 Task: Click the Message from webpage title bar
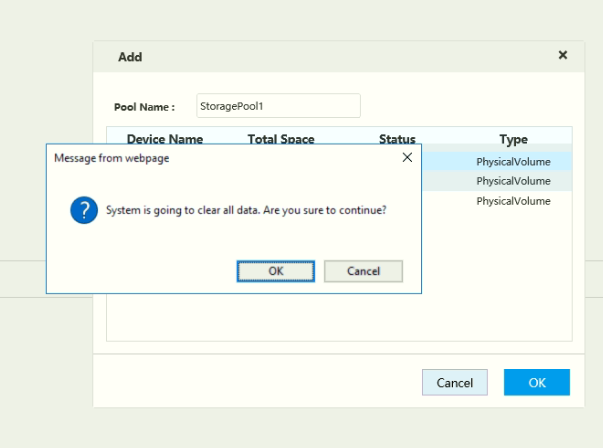200,157
